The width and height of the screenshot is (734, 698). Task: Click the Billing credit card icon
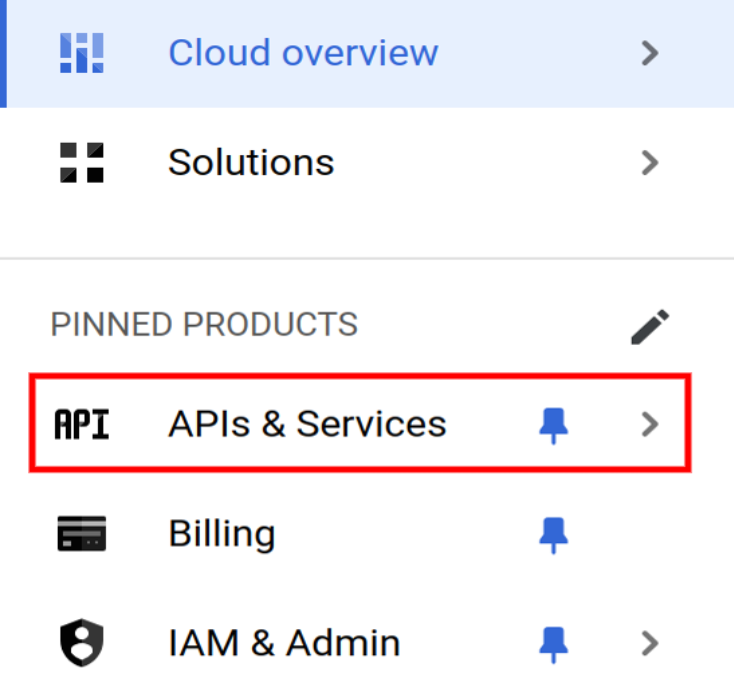[81, 535]
